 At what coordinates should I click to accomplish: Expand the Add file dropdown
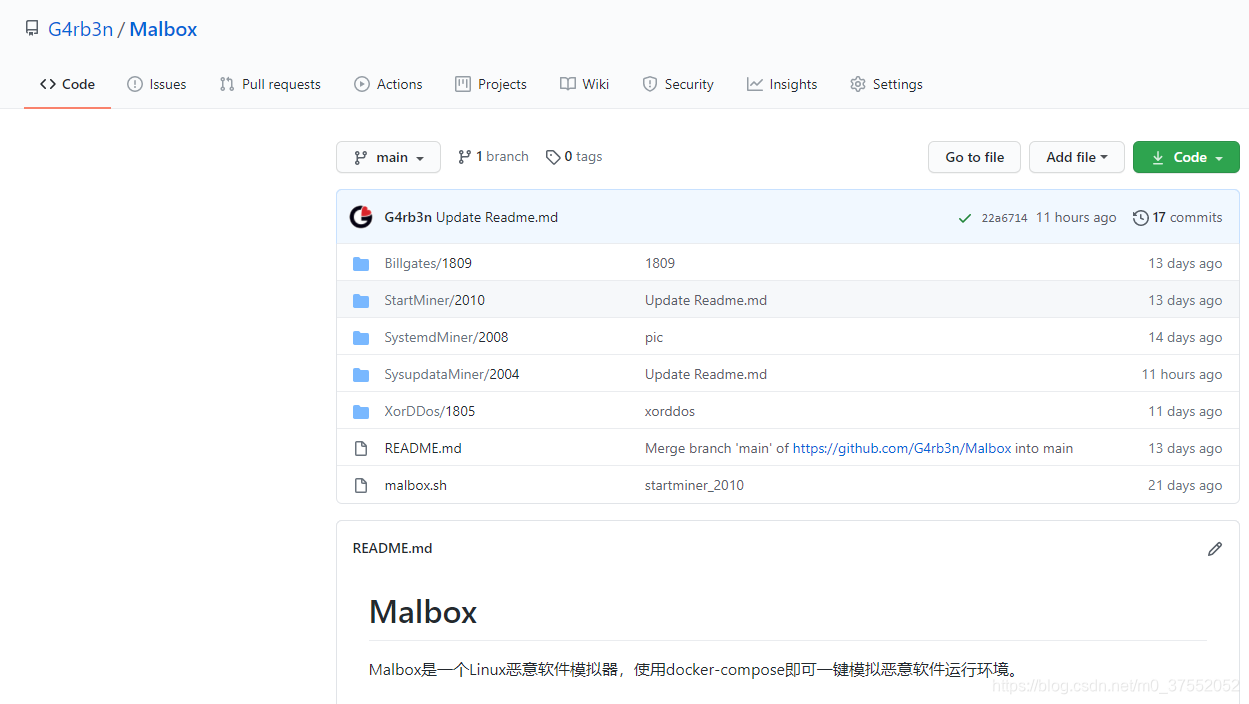pyautogui.click(x=1077, y=157)
